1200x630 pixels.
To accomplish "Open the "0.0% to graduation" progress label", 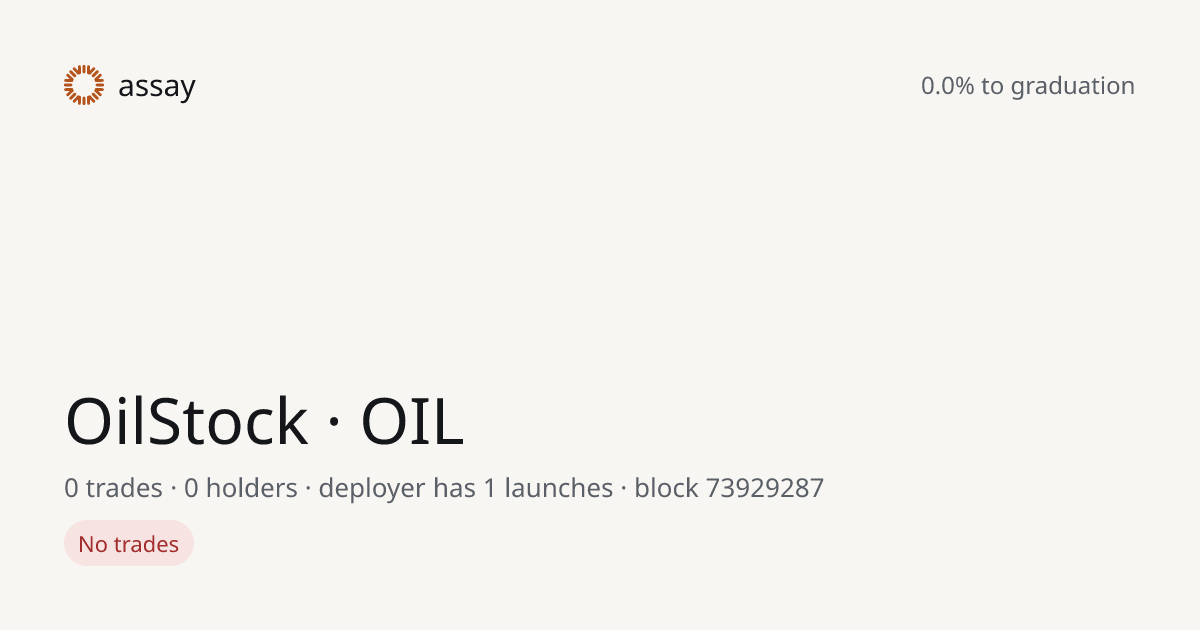I will (x=1028, y=86).
